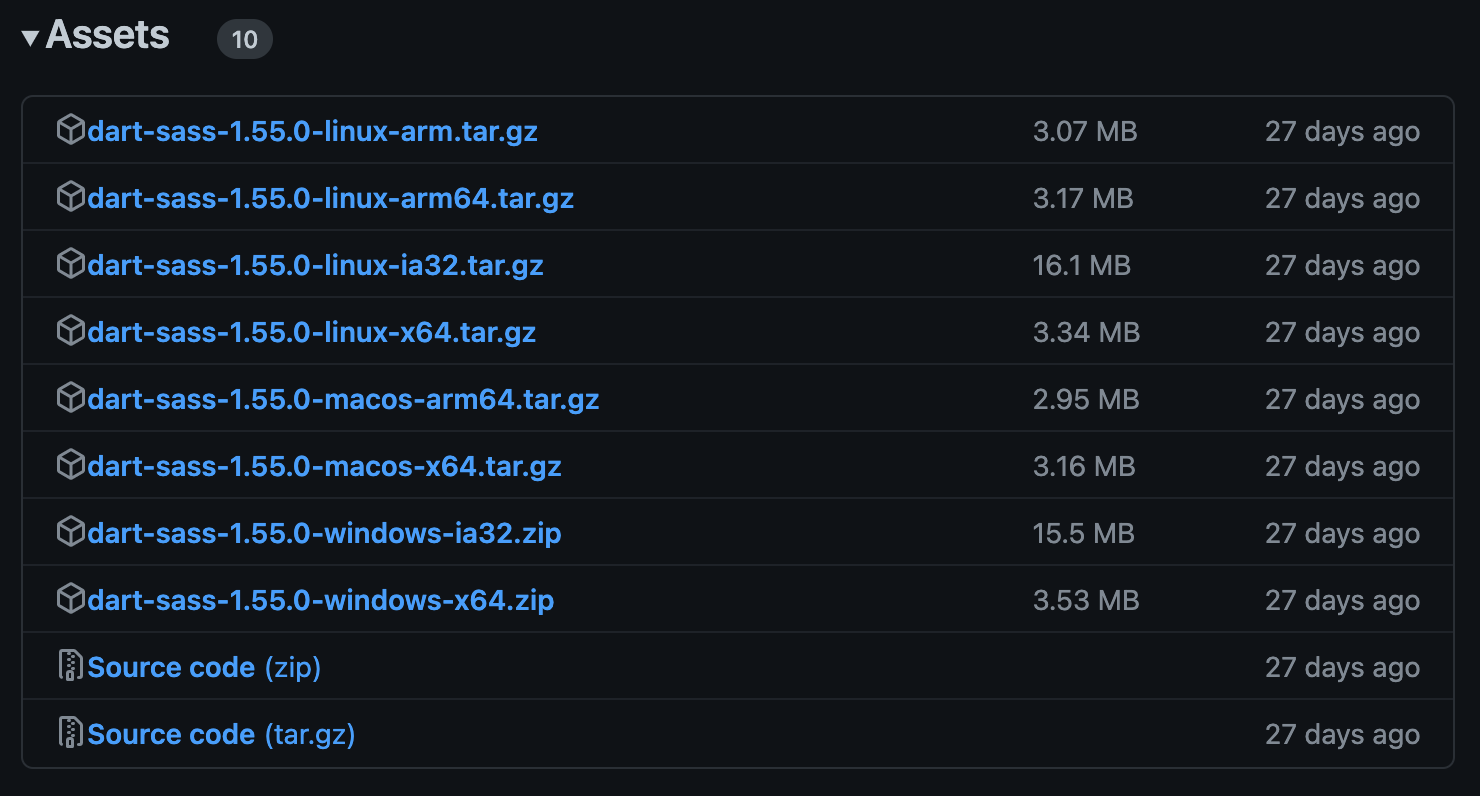
Task: Open the Source code (zip) link
Action: (x=172, y=666)
